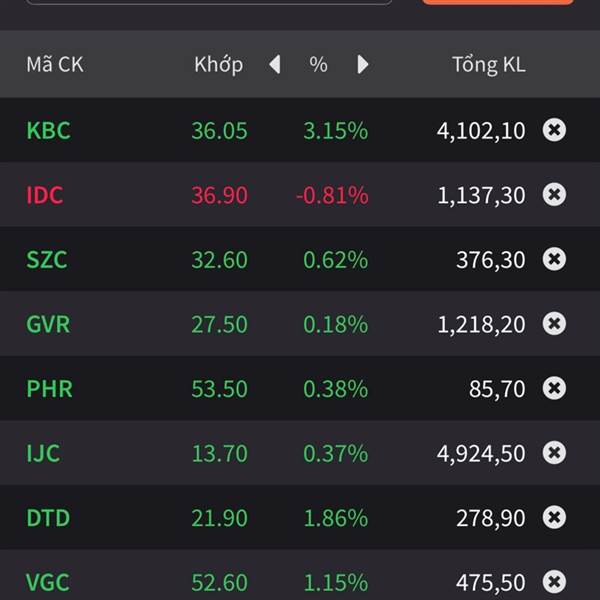Open the IJC matched price 13.70
The image size is (600, 600).
click(220, 453)
